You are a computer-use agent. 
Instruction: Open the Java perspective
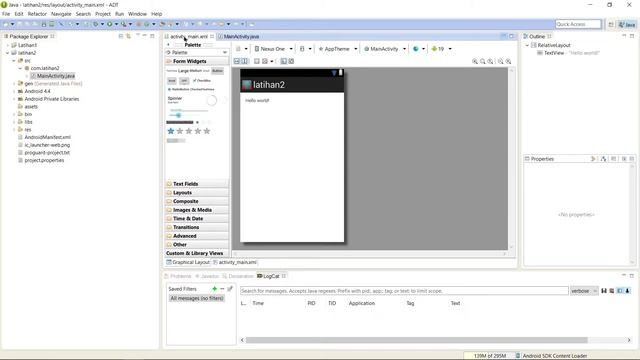point(627,24)
